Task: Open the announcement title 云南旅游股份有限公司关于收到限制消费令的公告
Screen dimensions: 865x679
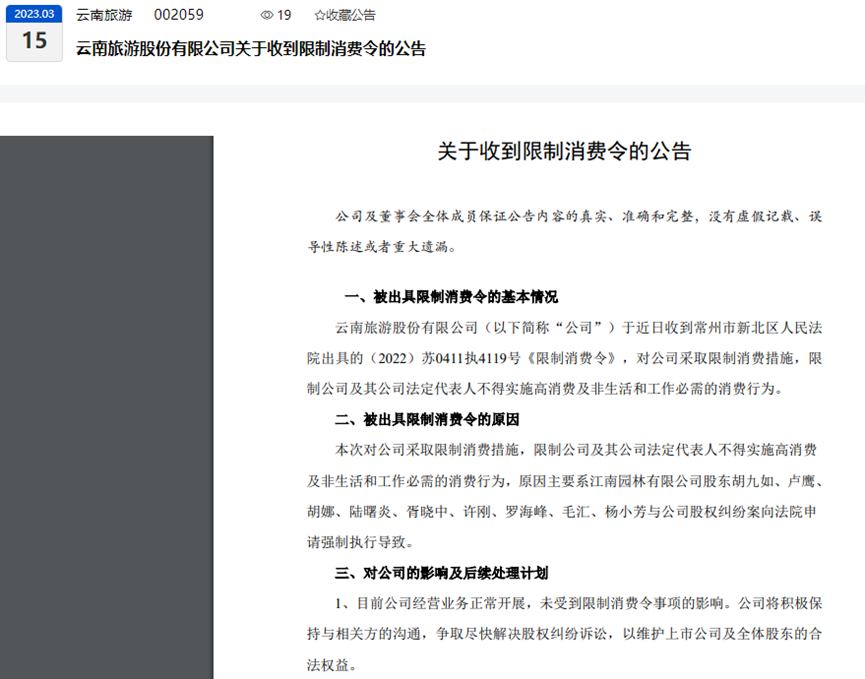Action: (x=251, y=49)
